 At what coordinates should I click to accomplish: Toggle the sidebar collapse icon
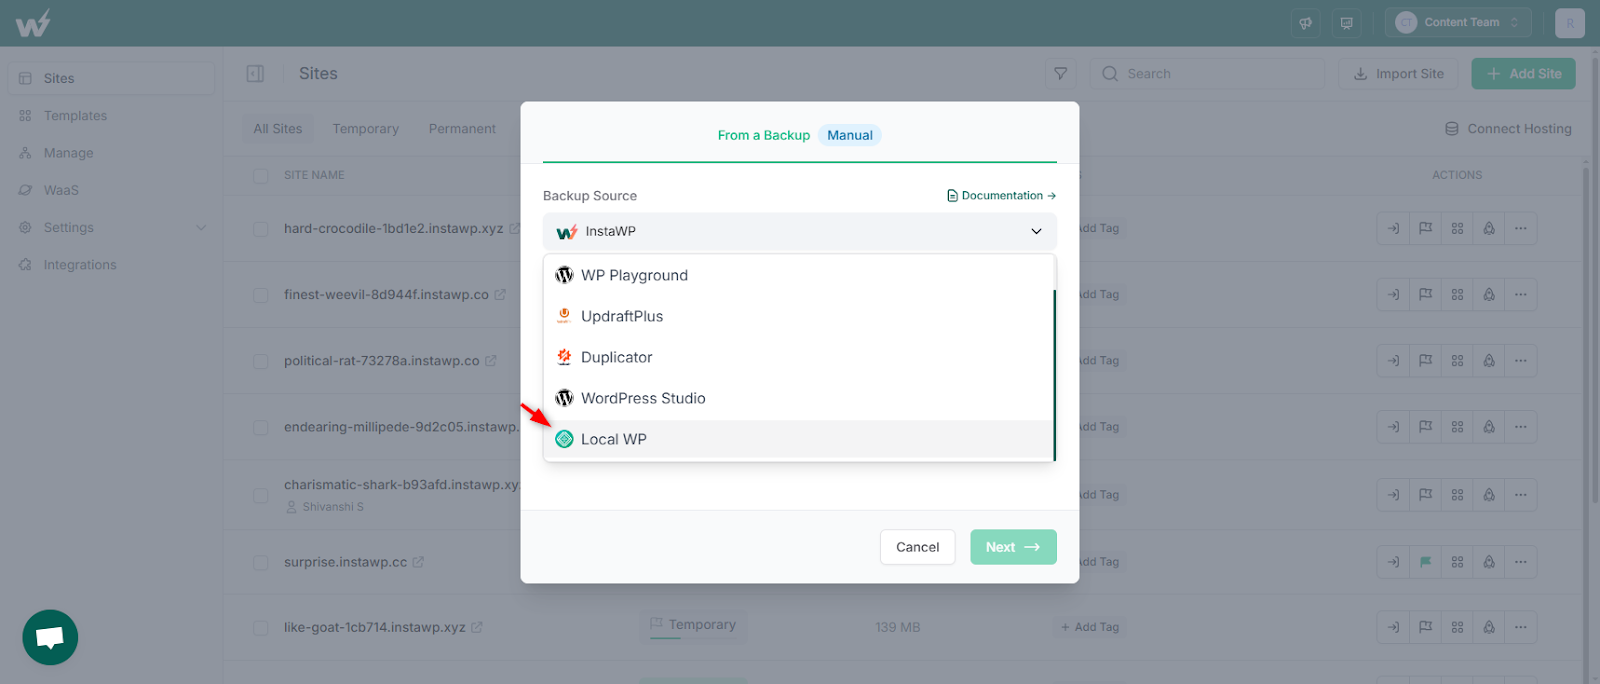point(255,74)
